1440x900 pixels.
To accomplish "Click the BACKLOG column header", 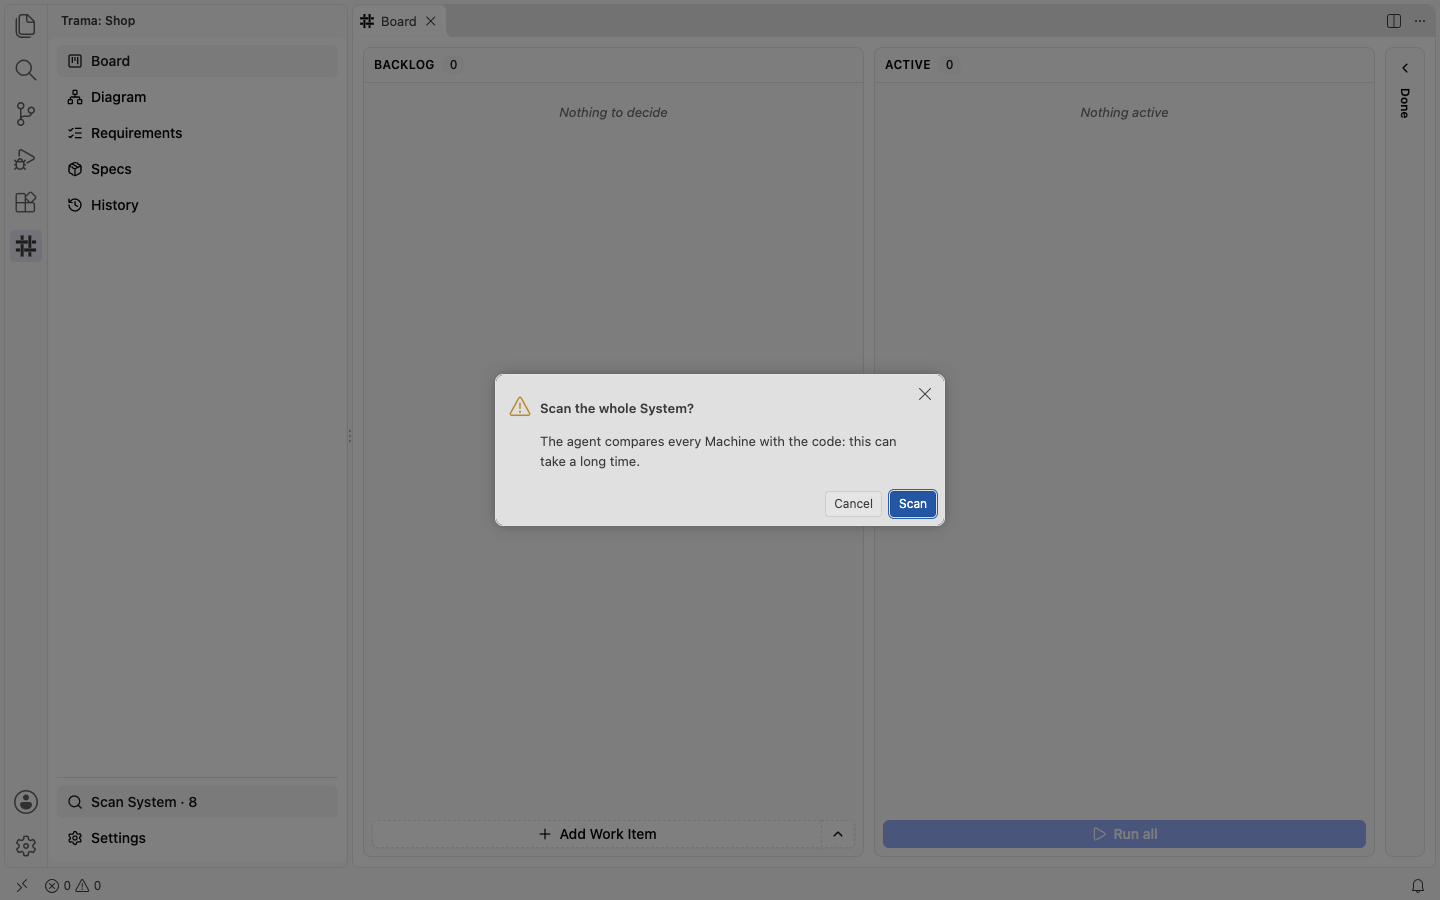I will tap(613, 65).
